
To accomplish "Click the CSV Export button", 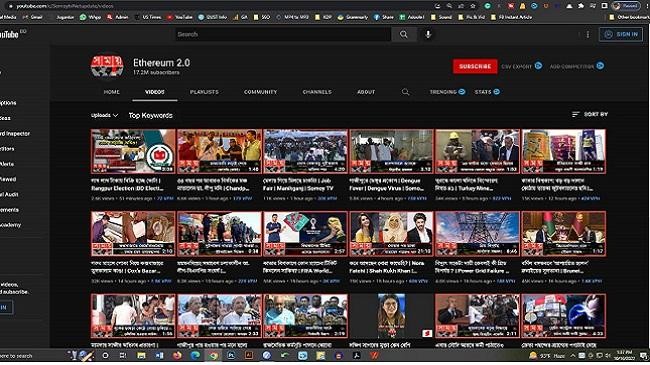I will click(x=521, y=66).
